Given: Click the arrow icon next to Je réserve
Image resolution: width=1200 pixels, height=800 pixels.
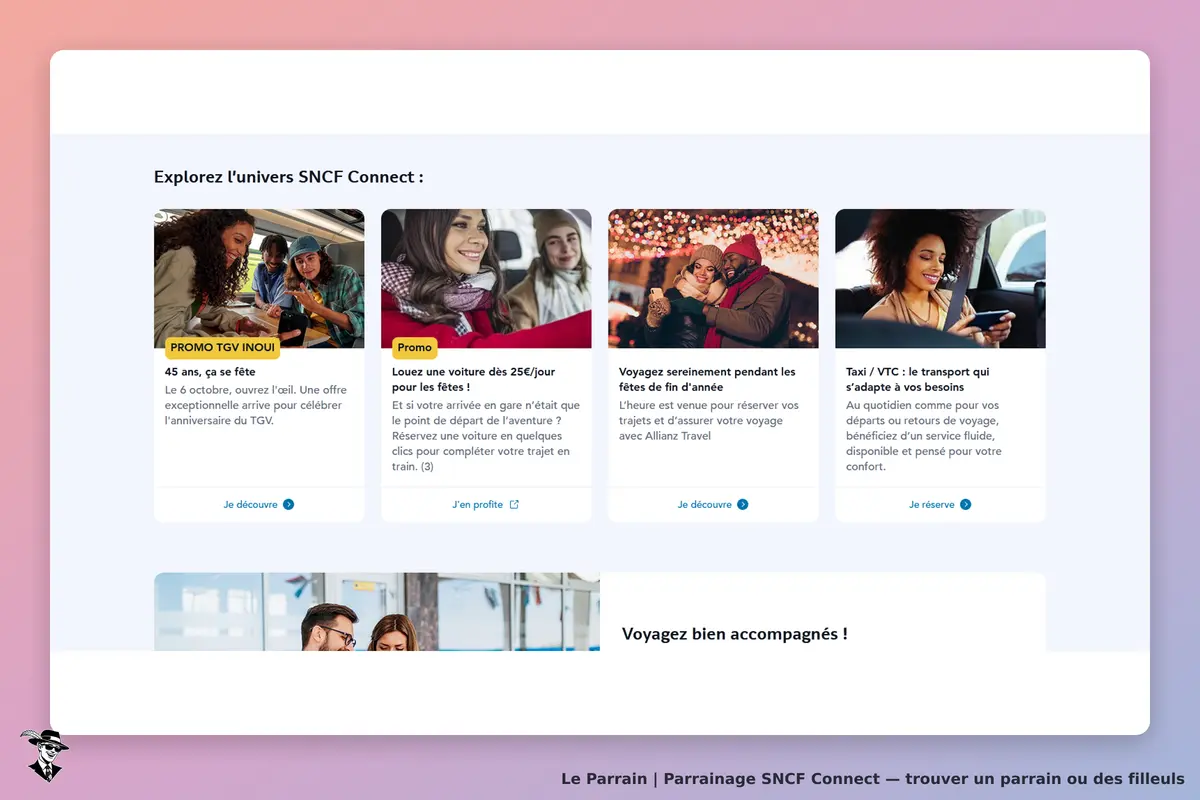Looking at the screenshot, I should tap(965, 505).
